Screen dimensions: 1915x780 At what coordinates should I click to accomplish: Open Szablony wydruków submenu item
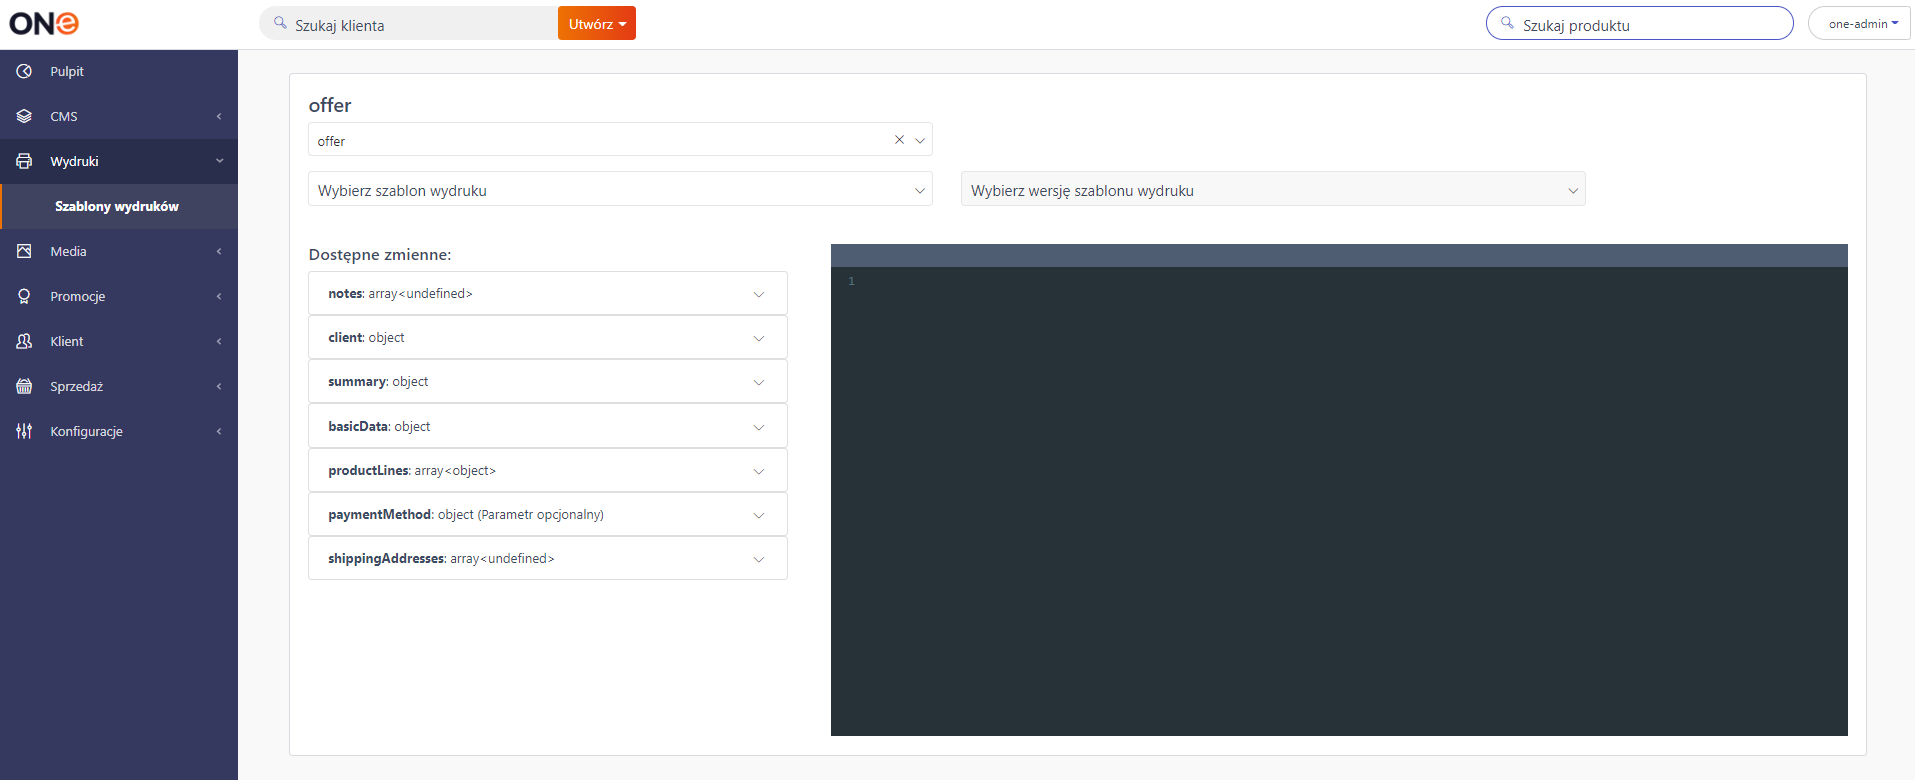[x=117, y=206]
